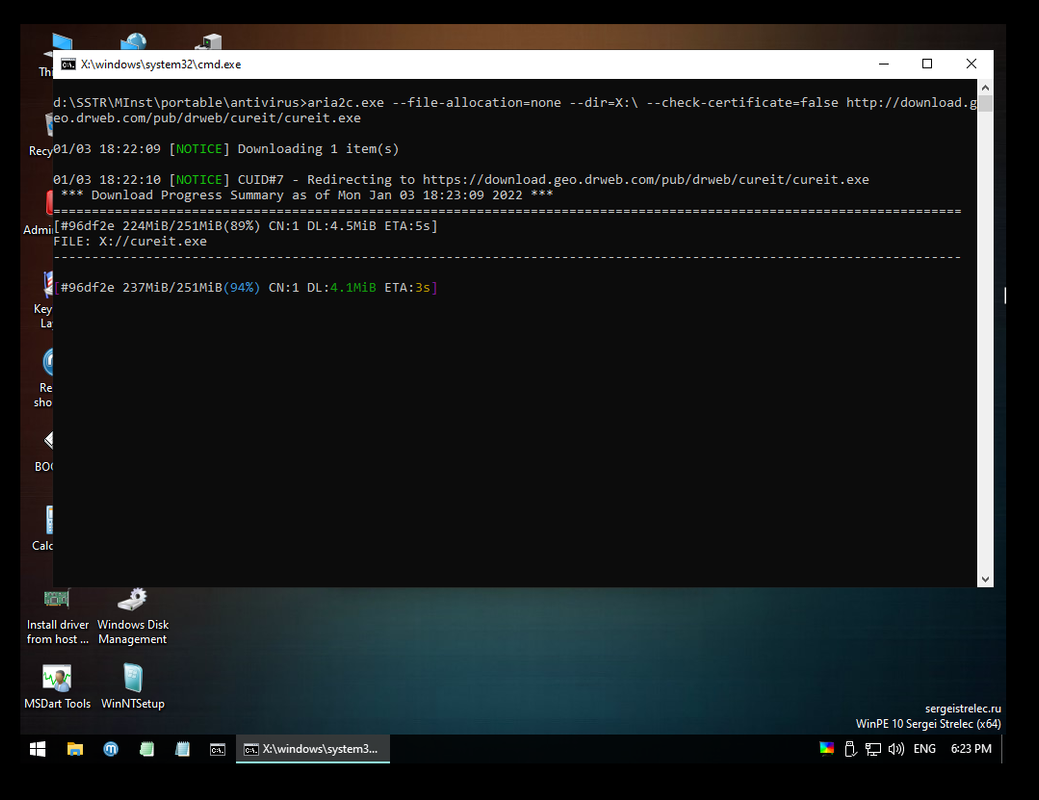Click the console vertical scrollbar thumb
This screenshot has width=1039, height=800.
pyautogui.click(x=985, y=103)
